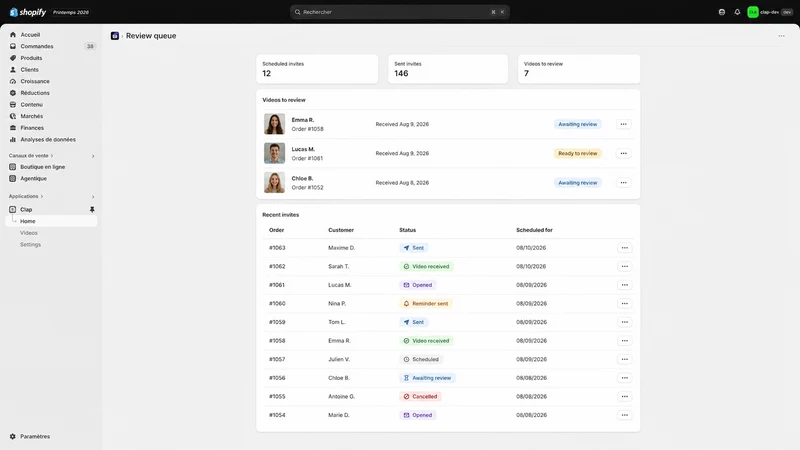This screenshot has width=800, height=450.
Task: Open the page more-actions menu top right
Action: 781,36
